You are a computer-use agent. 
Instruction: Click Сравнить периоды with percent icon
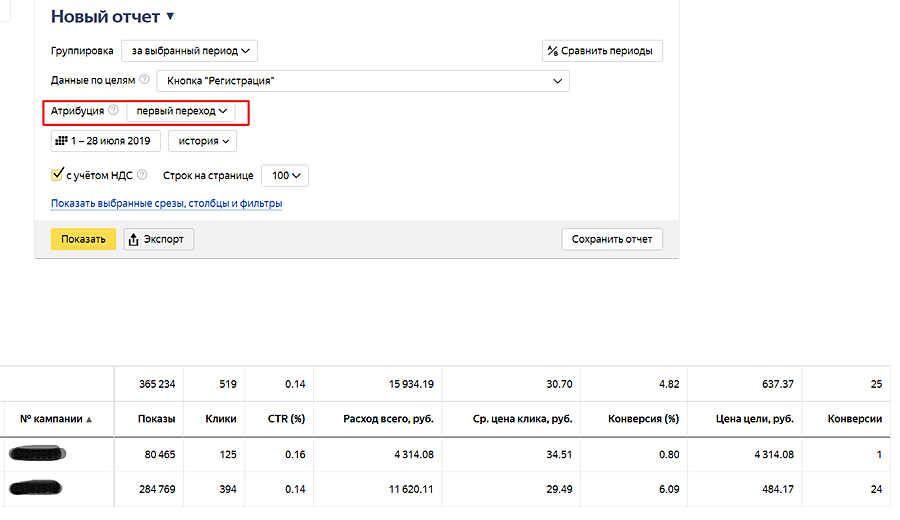tap(602, 51)
